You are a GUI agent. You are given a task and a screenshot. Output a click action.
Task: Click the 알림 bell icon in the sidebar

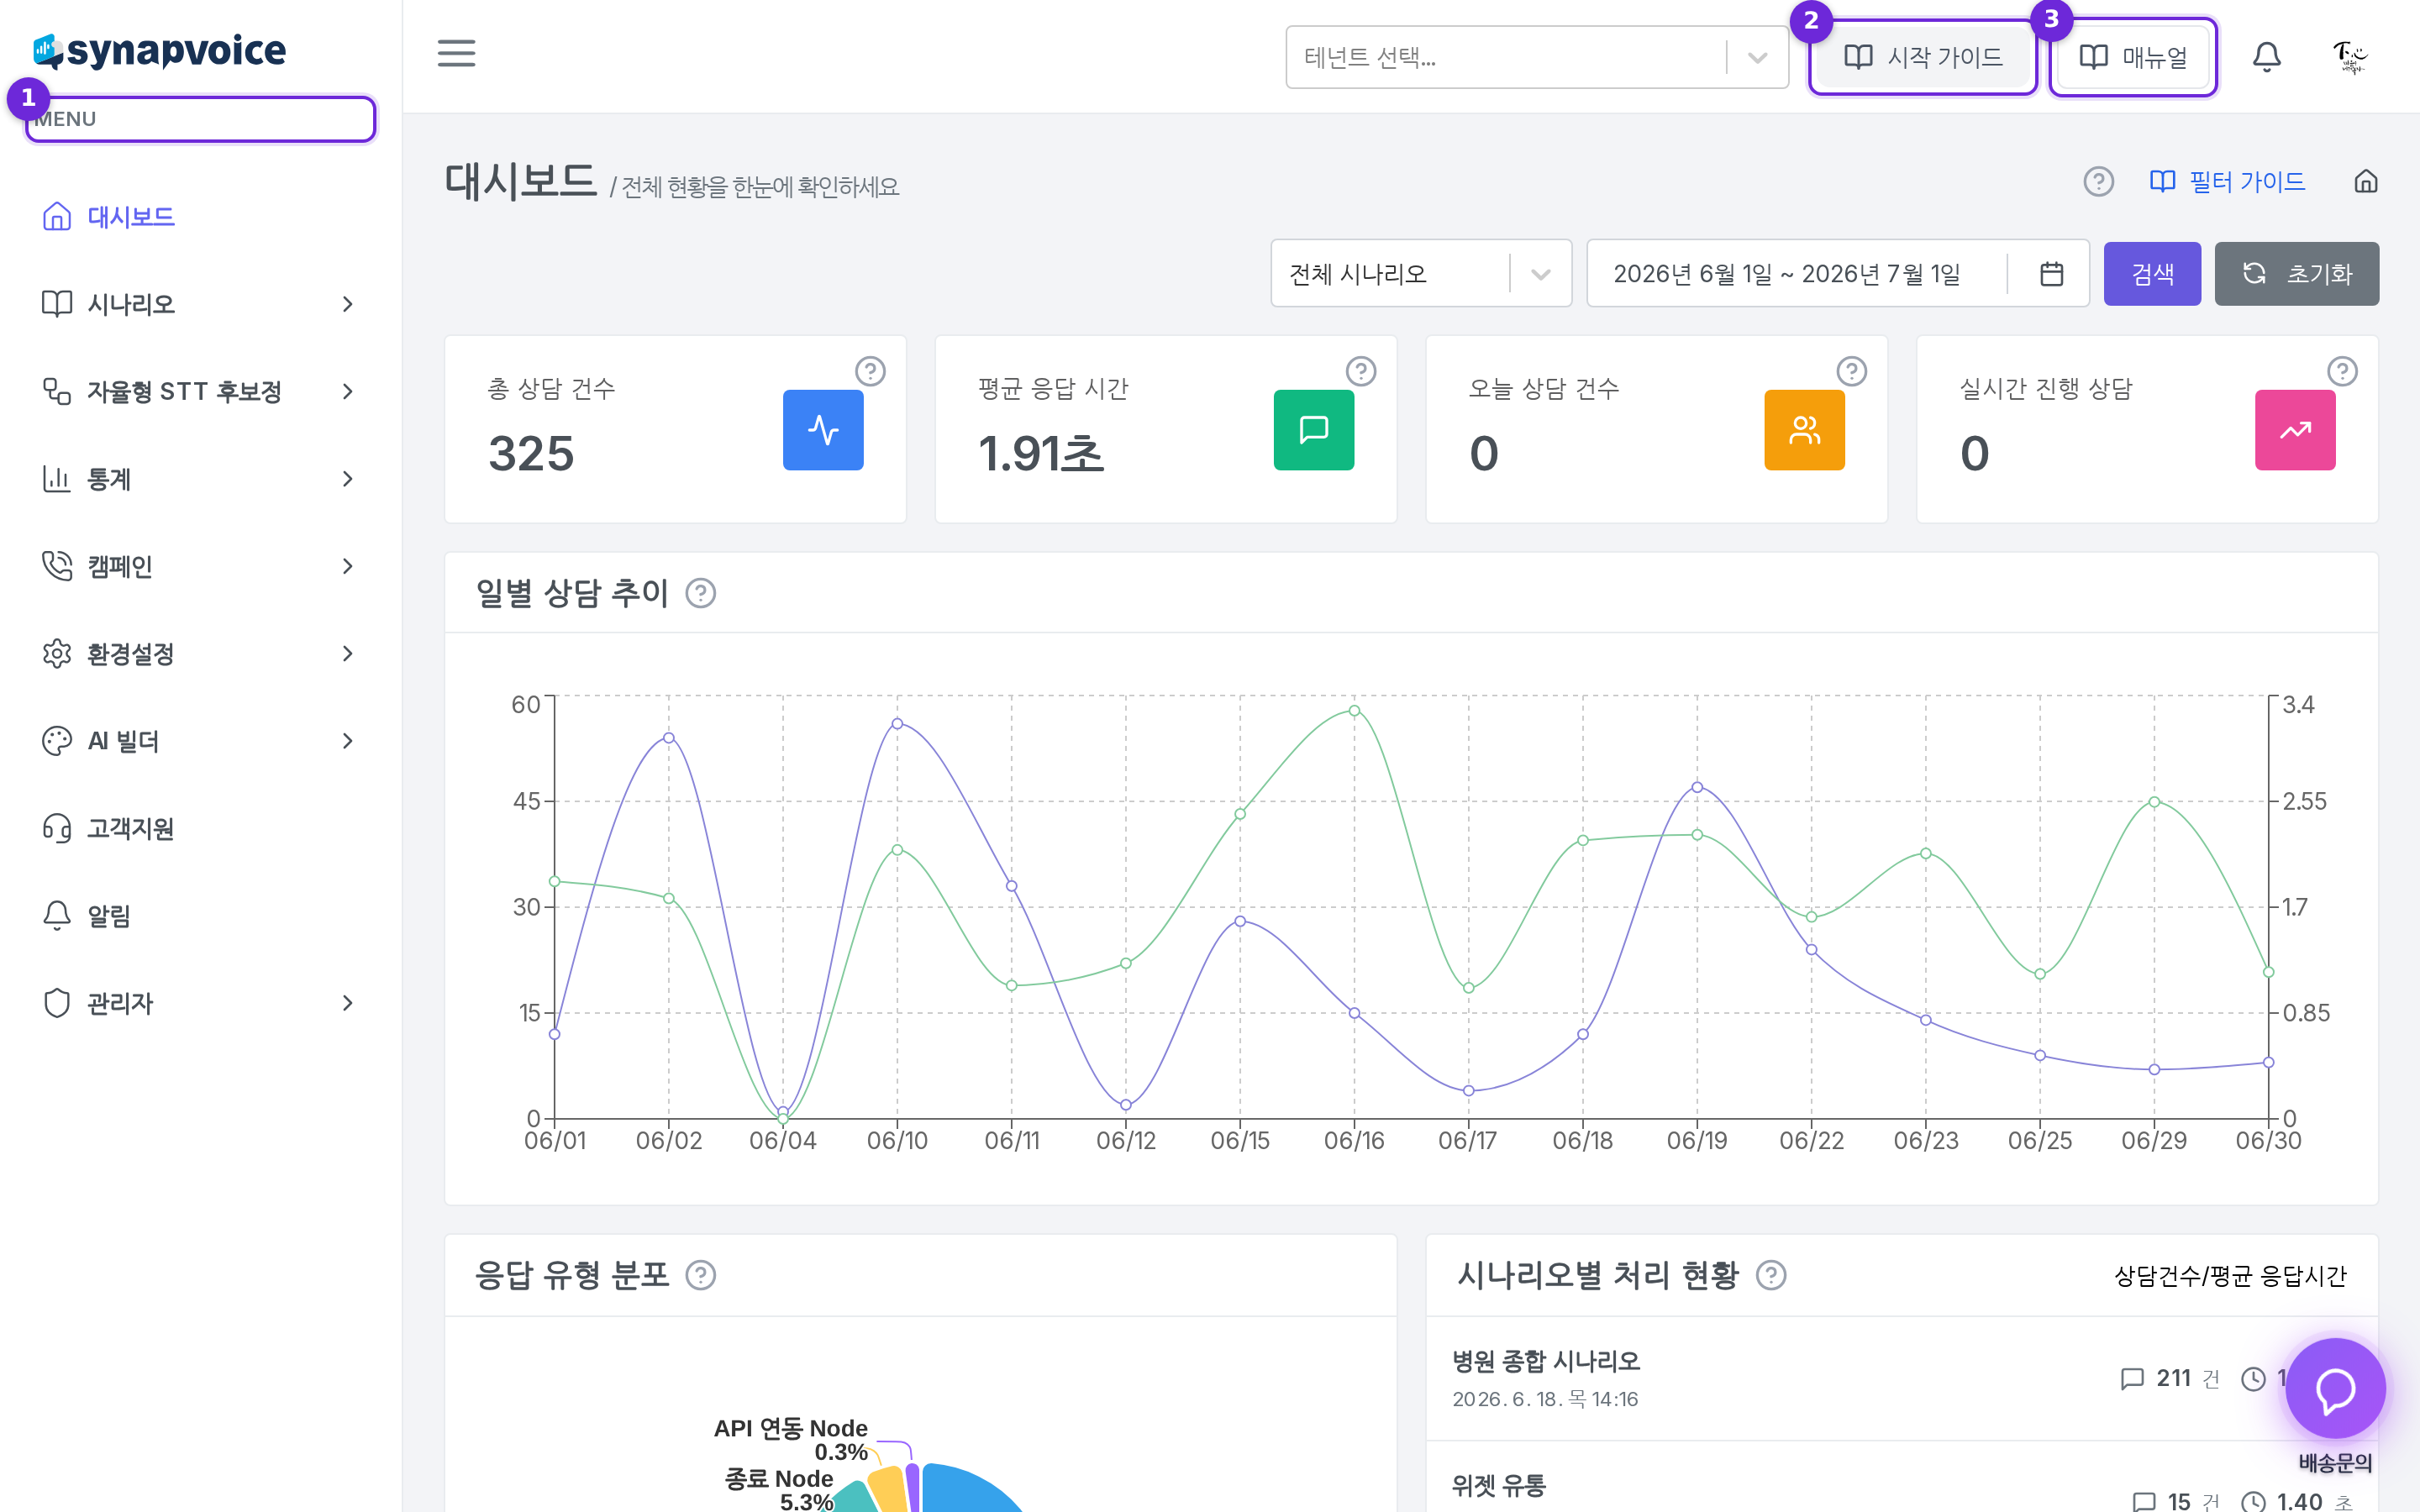click(57, 915)
